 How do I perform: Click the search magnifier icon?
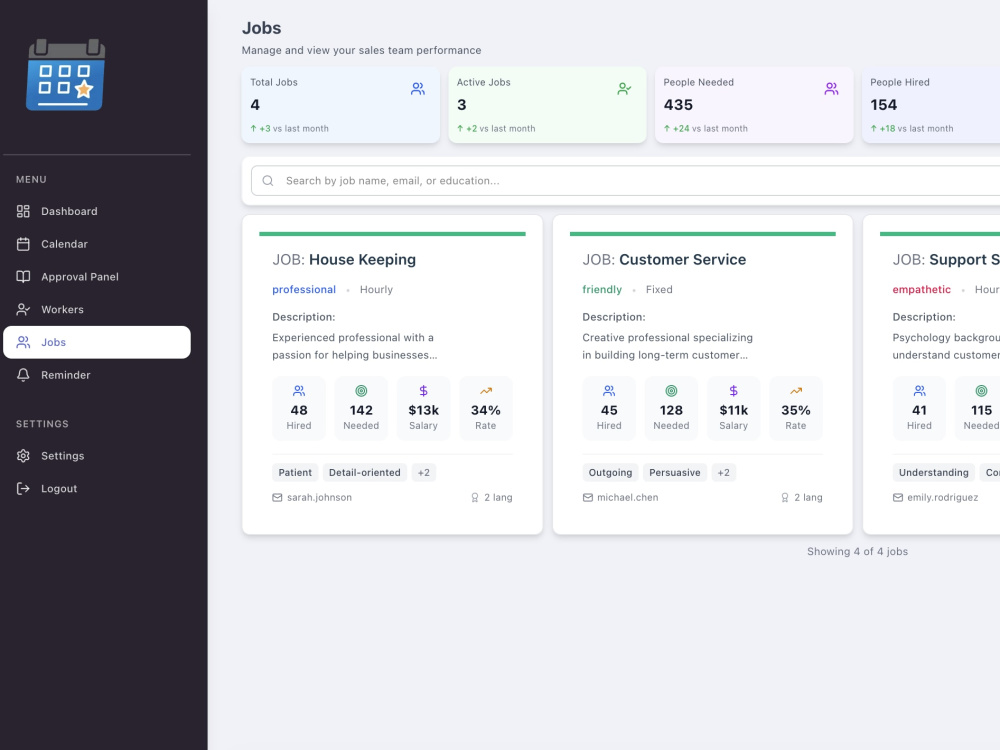(268, 181)
